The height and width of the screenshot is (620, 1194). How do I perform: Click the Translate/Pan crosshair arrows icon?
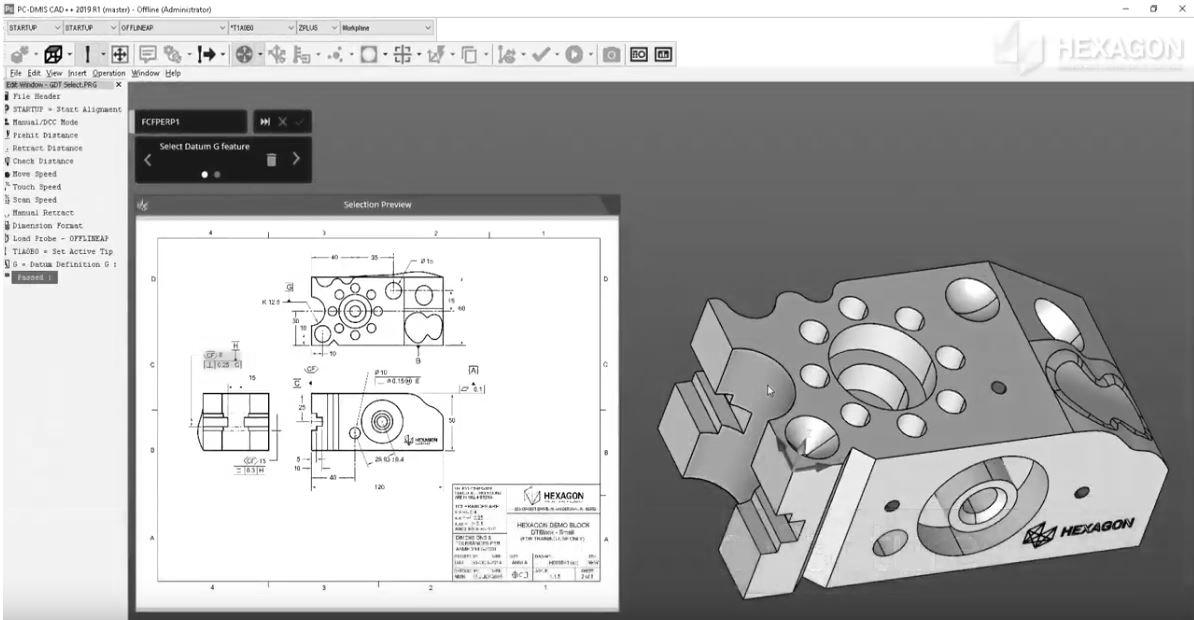[x=121, y=53]
